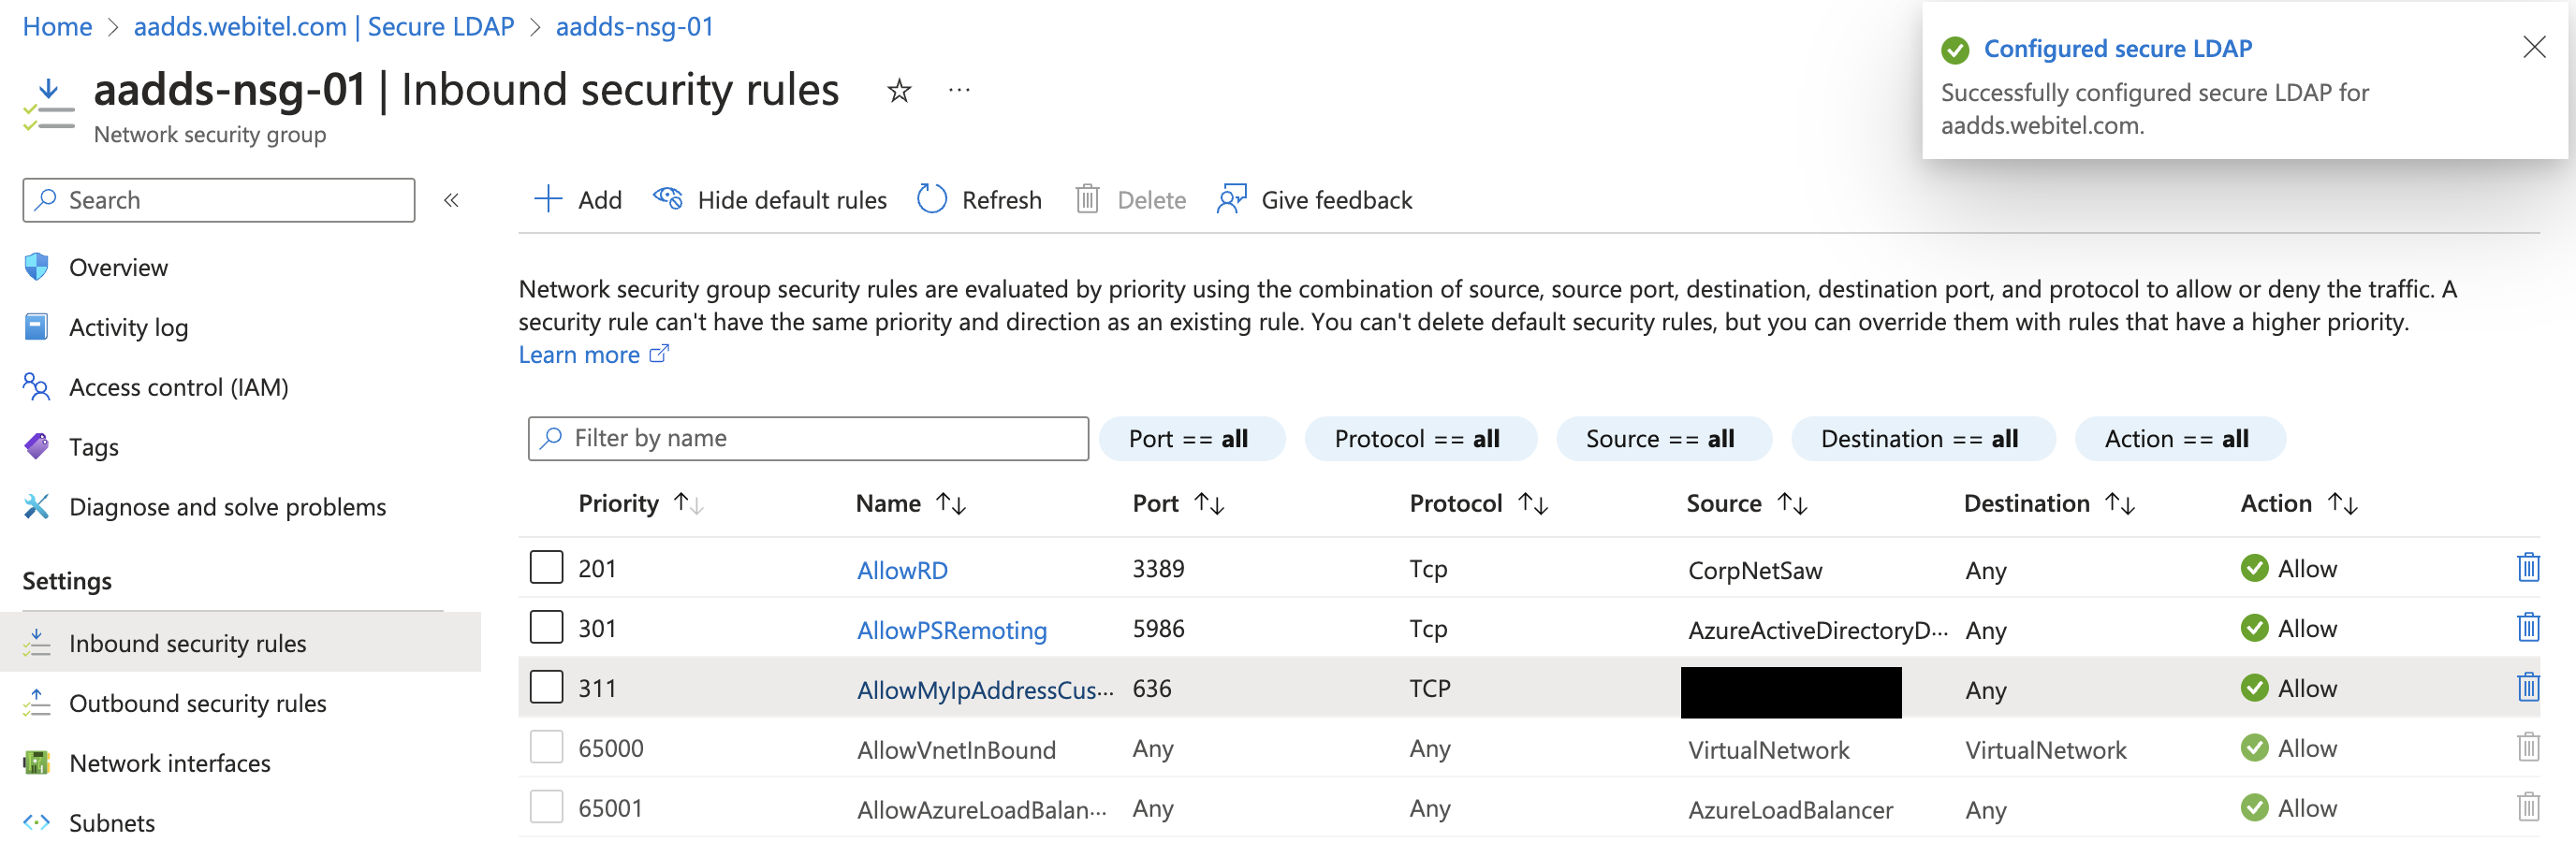Delete rule 311 with trash icon
The height and width of the screenshot is (842, 2576).
[2528, 687]
